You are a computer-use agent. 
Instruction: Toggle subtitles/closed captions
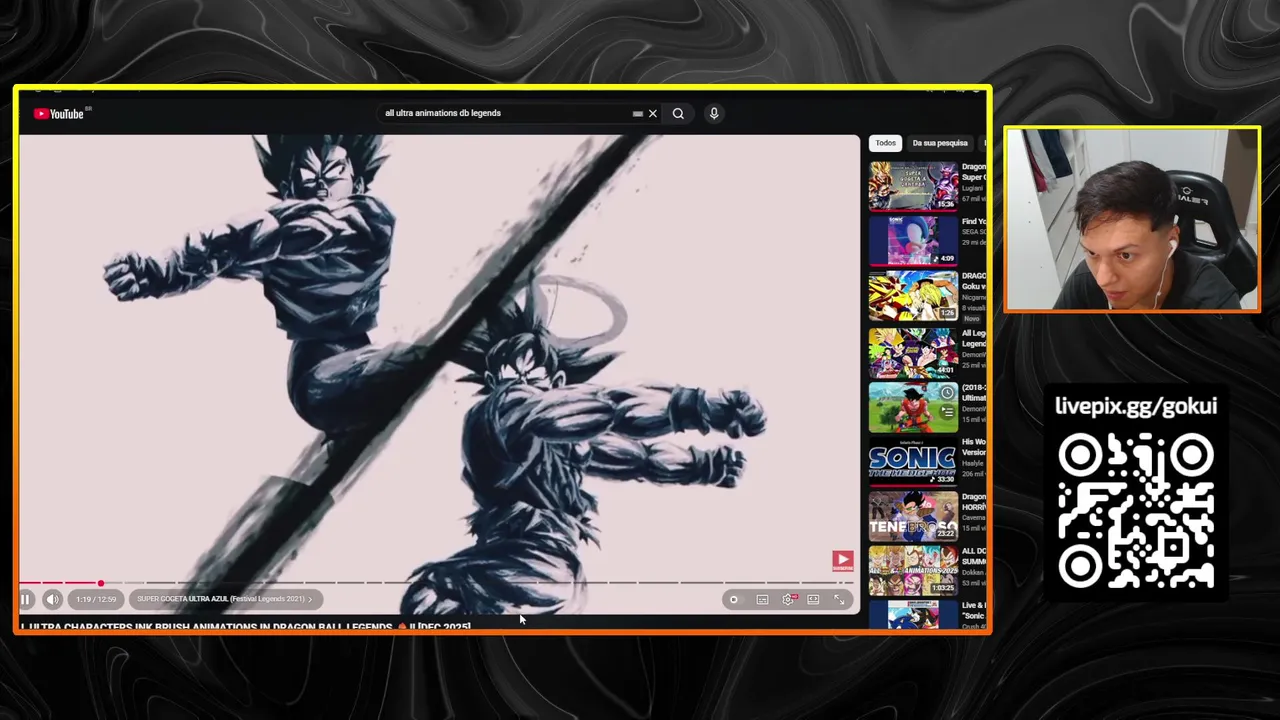(762, 600)
